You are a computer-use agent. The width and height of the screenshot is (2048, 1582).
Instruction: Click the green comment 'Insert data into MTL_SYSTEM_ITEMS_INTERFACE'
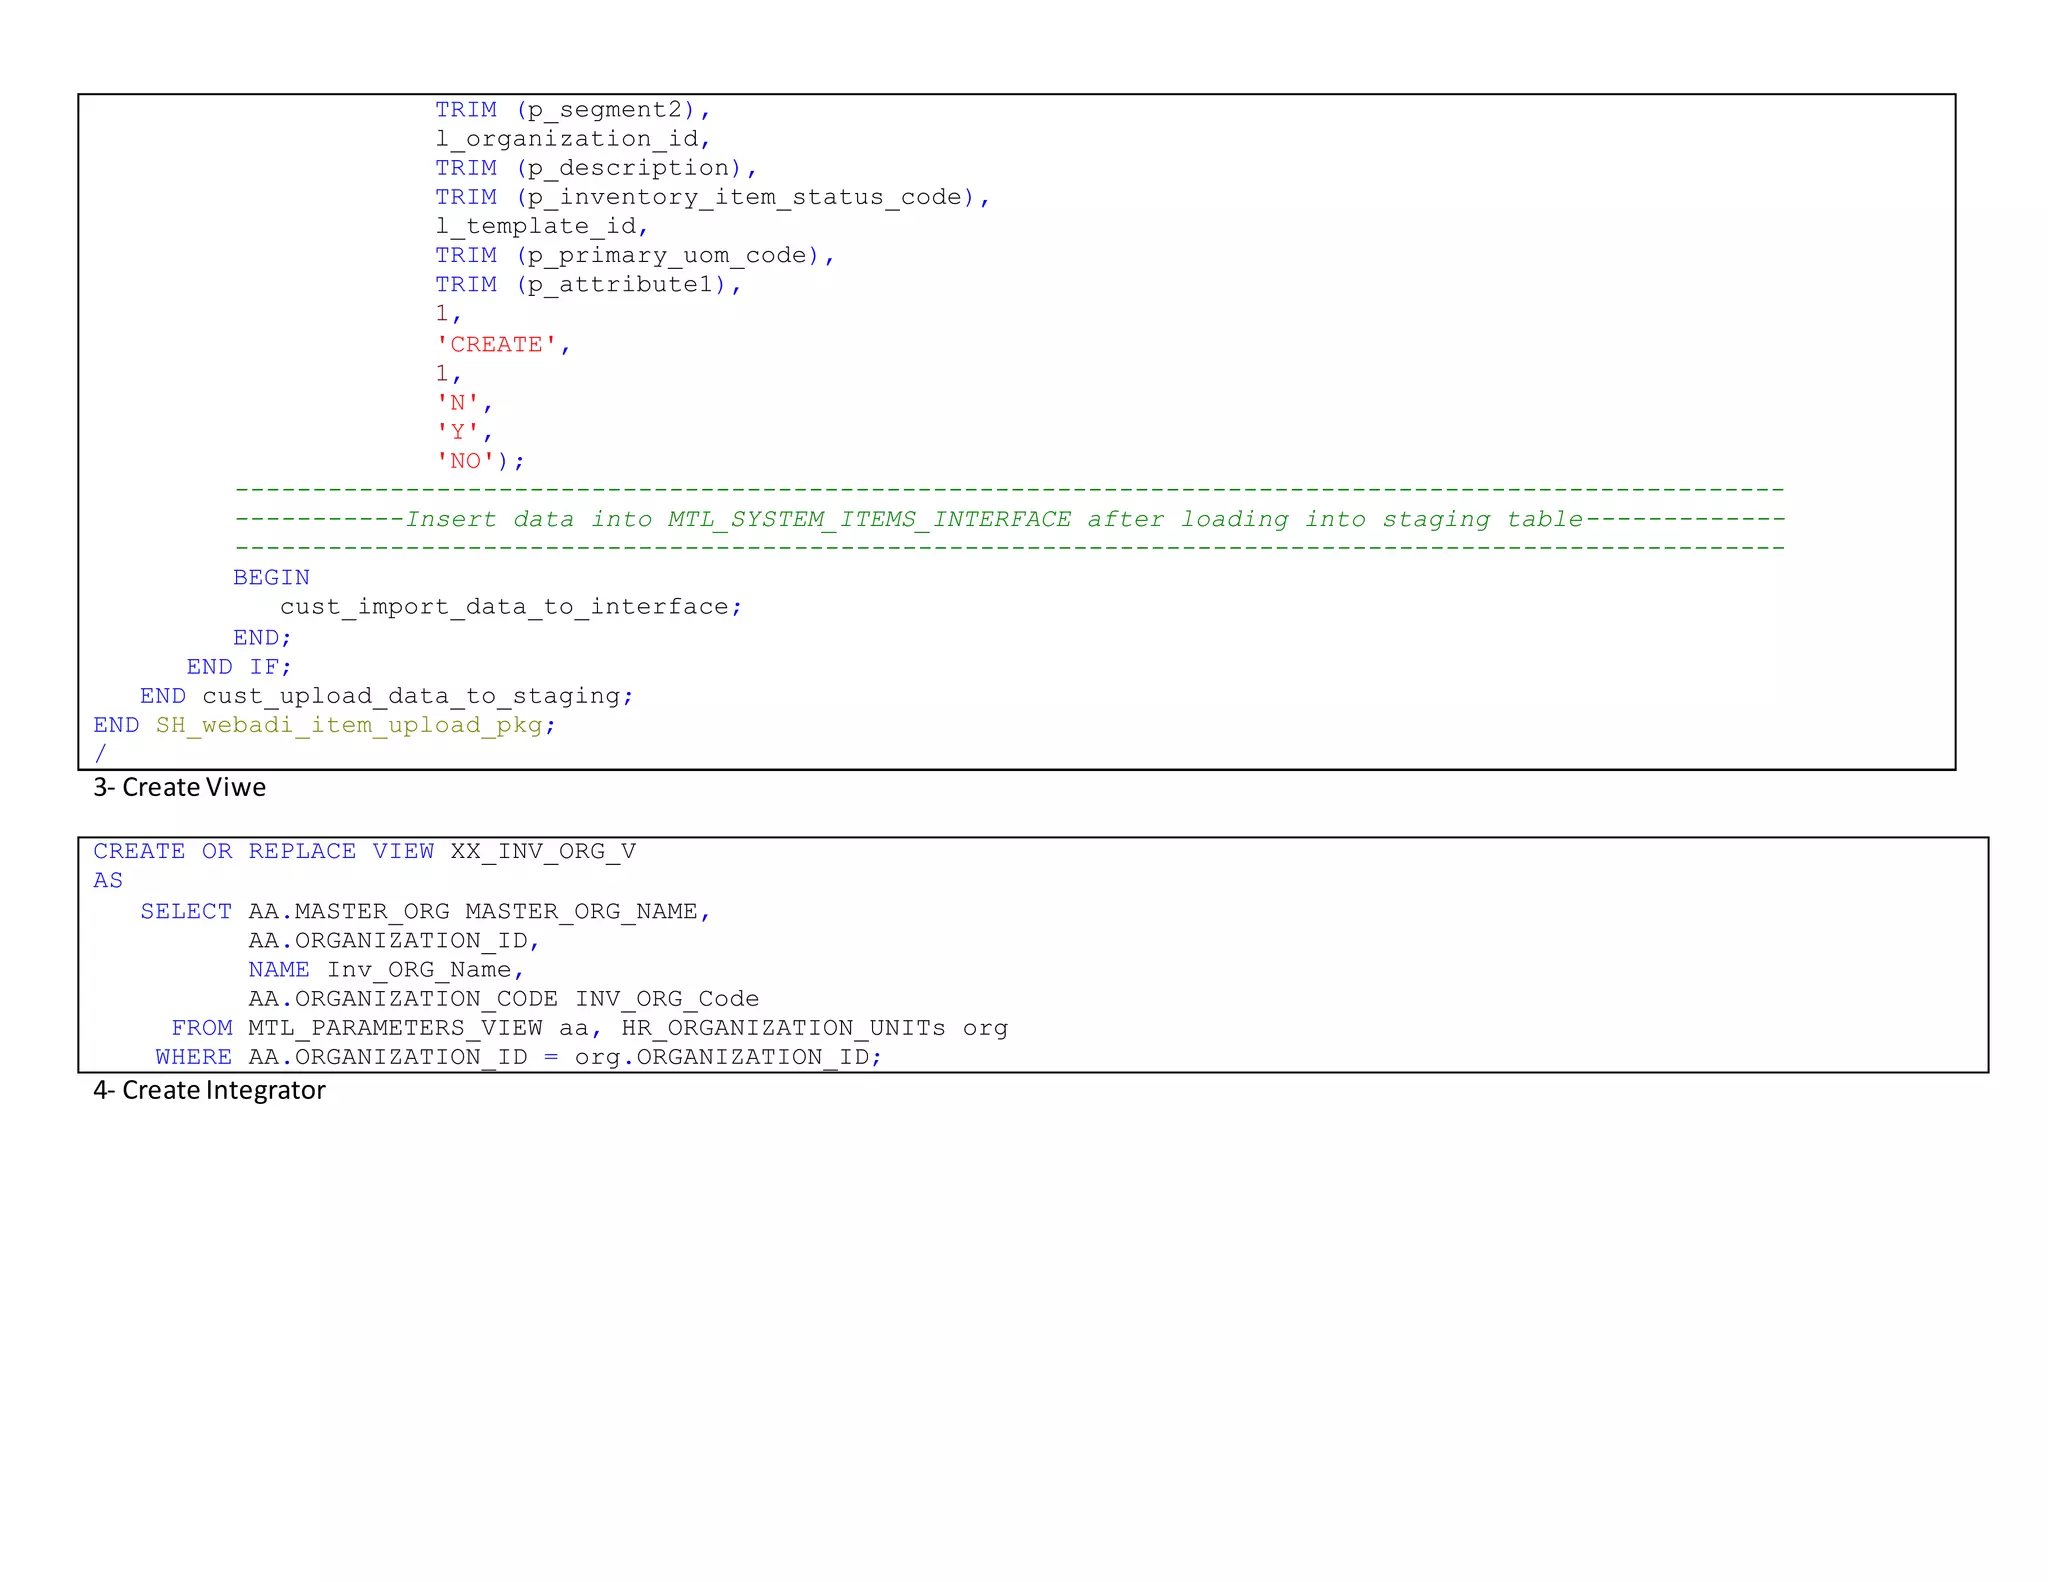738,520
